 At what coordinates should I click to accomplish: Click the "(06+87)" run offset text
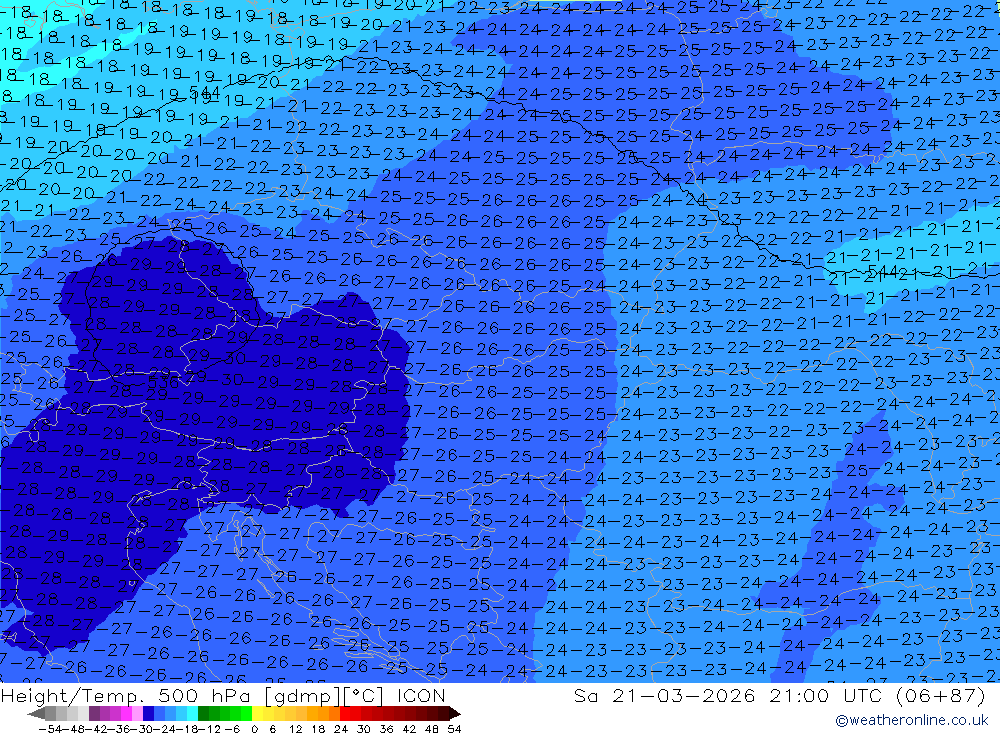point(941,695)
